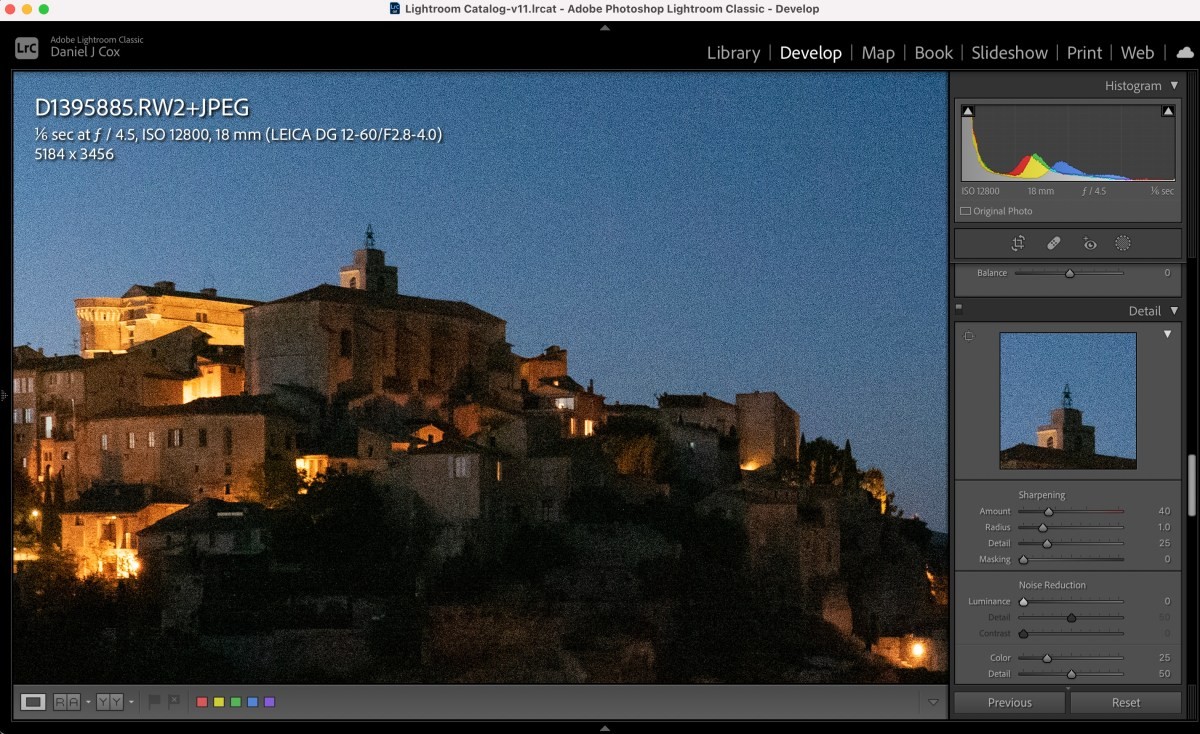The height and width of the screenshot is (734, 1200).
Task: Click the Sharpening Radius value 1.0
Action: click(1163, 527)
